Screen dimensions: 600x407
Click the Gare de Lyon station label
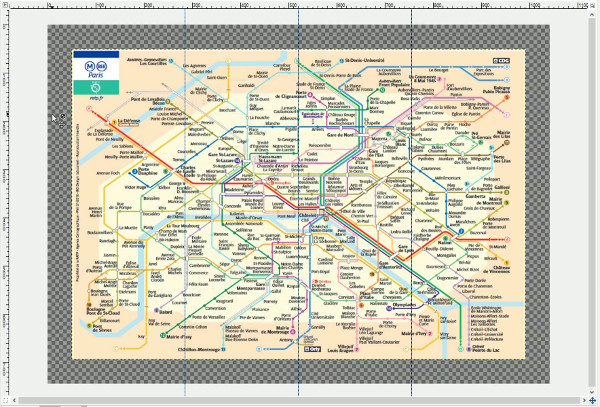[x=406, y=249]
